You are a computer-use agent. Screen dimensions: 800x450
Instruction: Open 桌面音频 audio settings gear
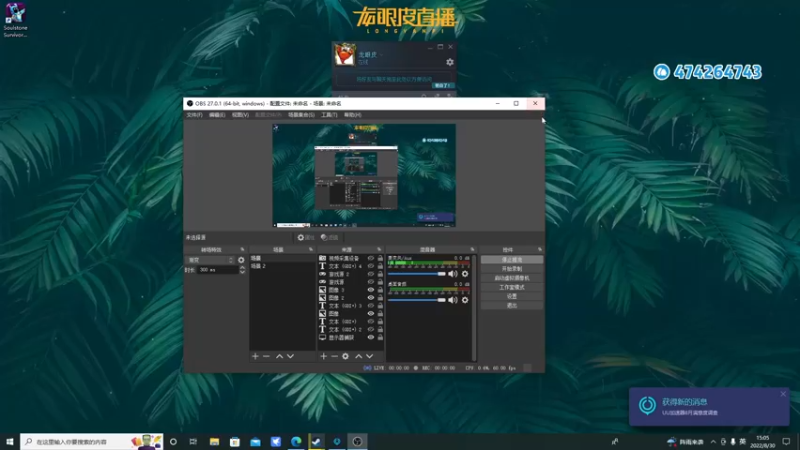[465, 300]
